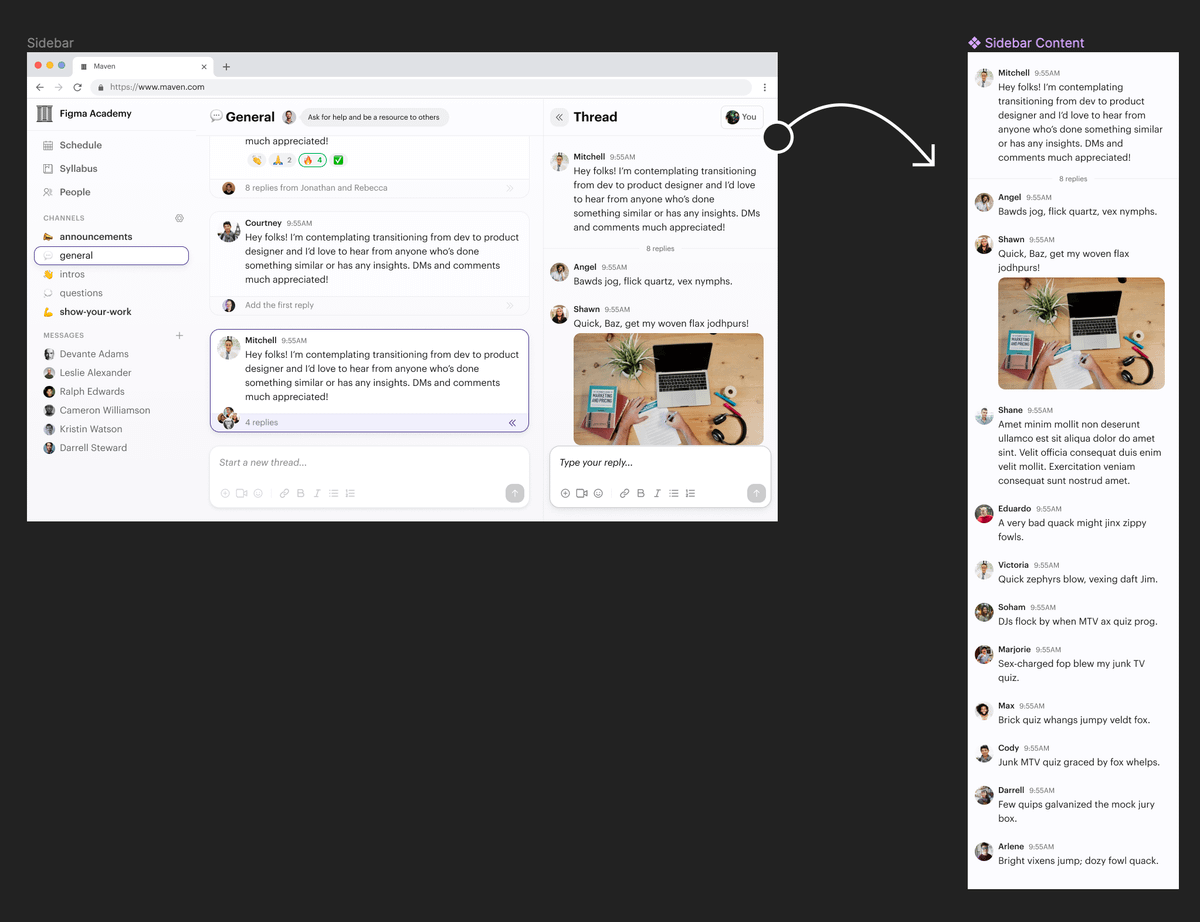Insert a link in the thread reply box

click(625, 493)
